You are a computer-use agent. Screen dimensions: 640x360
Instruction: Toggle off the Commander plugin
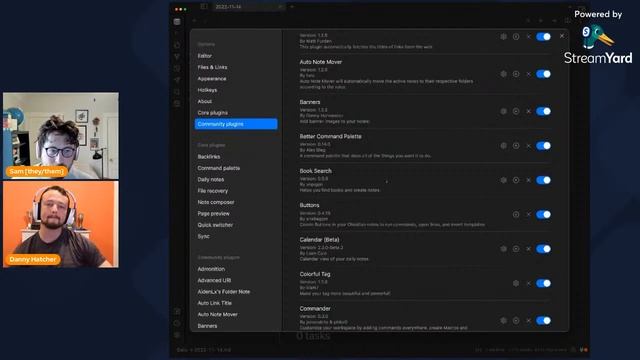coord(543,320)
